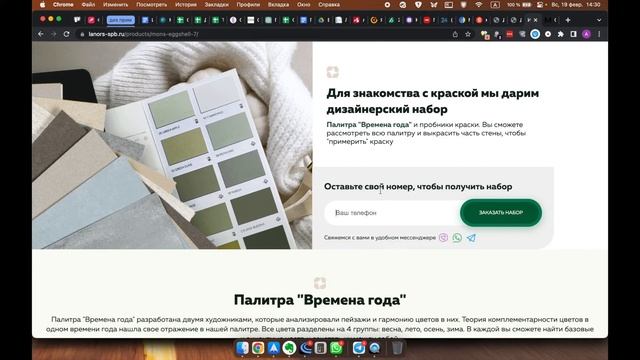Click the highlighted blue tab group label

click(x=120, y=20)
